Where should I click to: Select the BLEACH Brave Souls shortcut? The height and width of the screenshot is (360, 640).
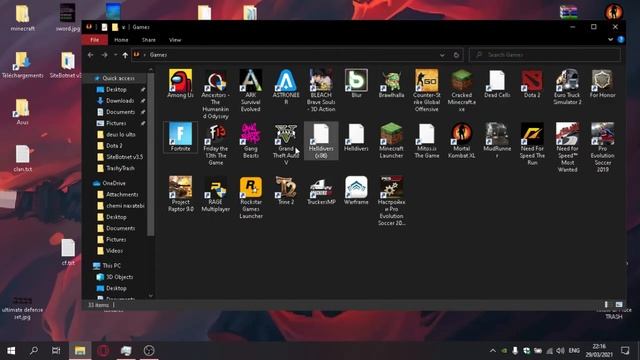click(321, 90)
